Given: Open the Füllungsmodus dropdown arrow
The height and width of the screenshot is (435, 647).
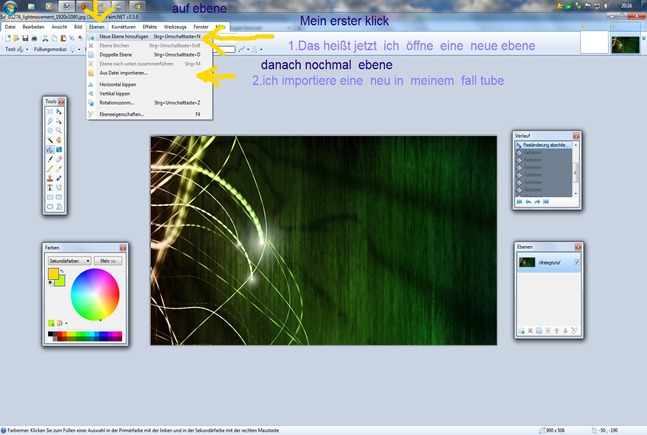Looking at the screenshot, I should (79, 49).
